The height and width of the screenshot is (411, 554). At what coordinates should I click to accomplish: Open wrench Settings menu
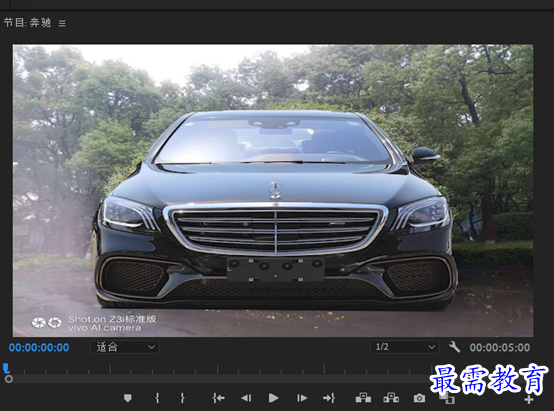point(454,347)
